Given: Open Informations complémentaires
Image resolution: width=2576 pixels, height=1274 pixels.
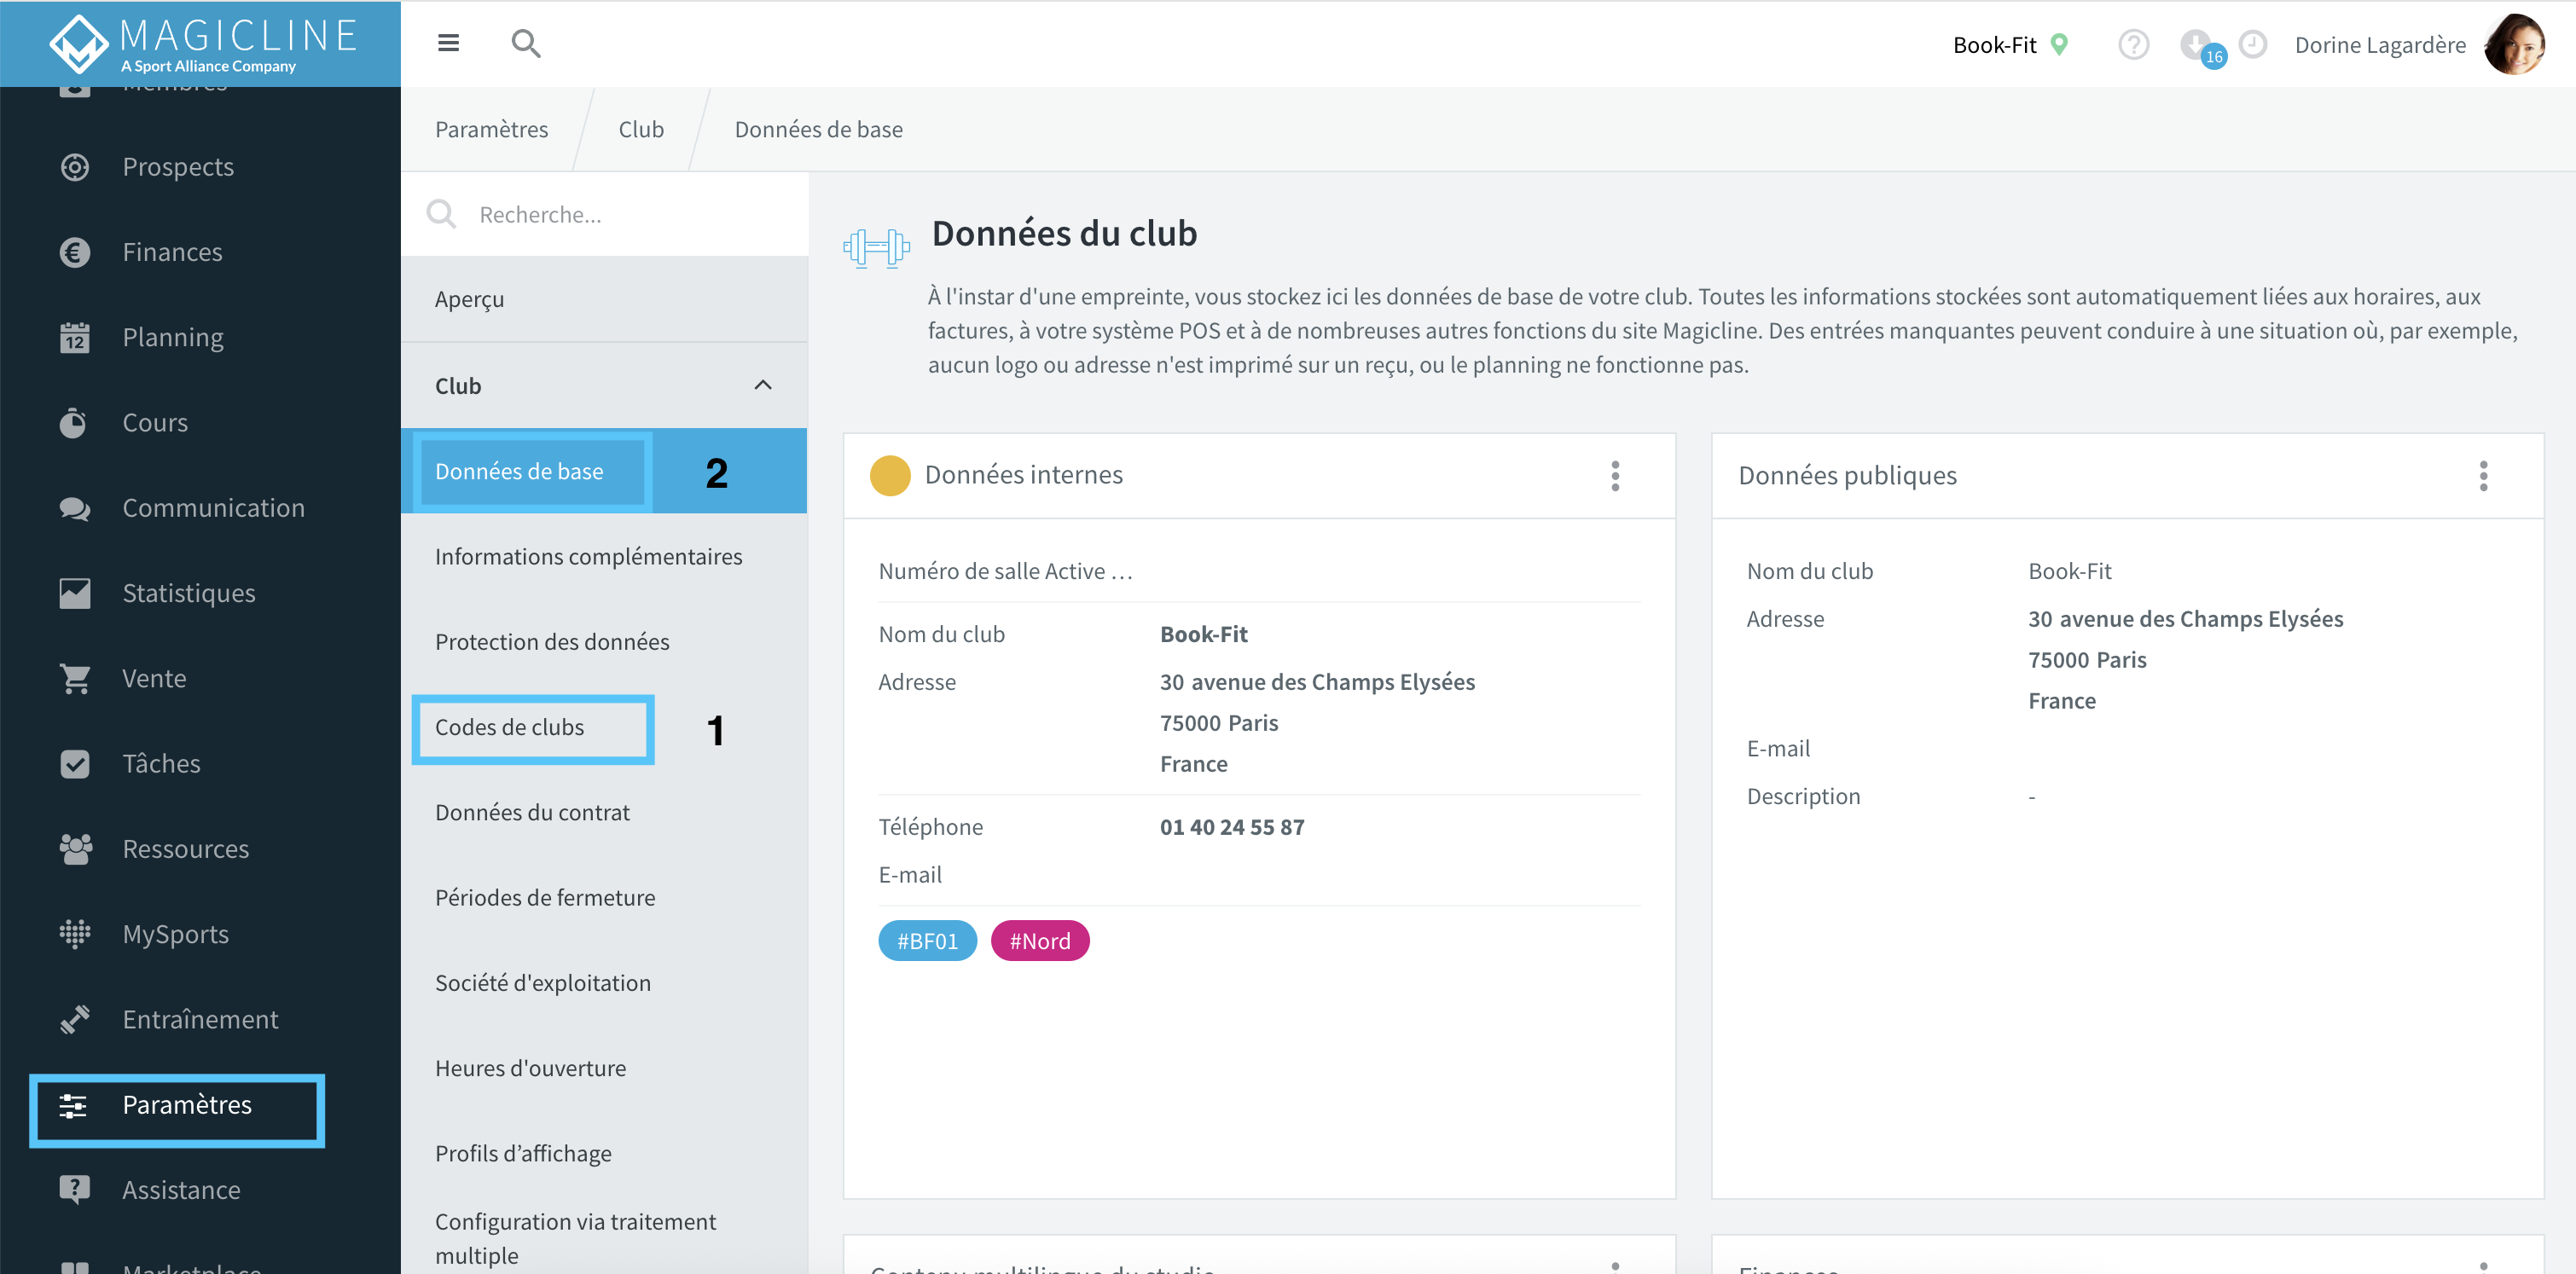Looking at the screenshot, I should point(604,556).
